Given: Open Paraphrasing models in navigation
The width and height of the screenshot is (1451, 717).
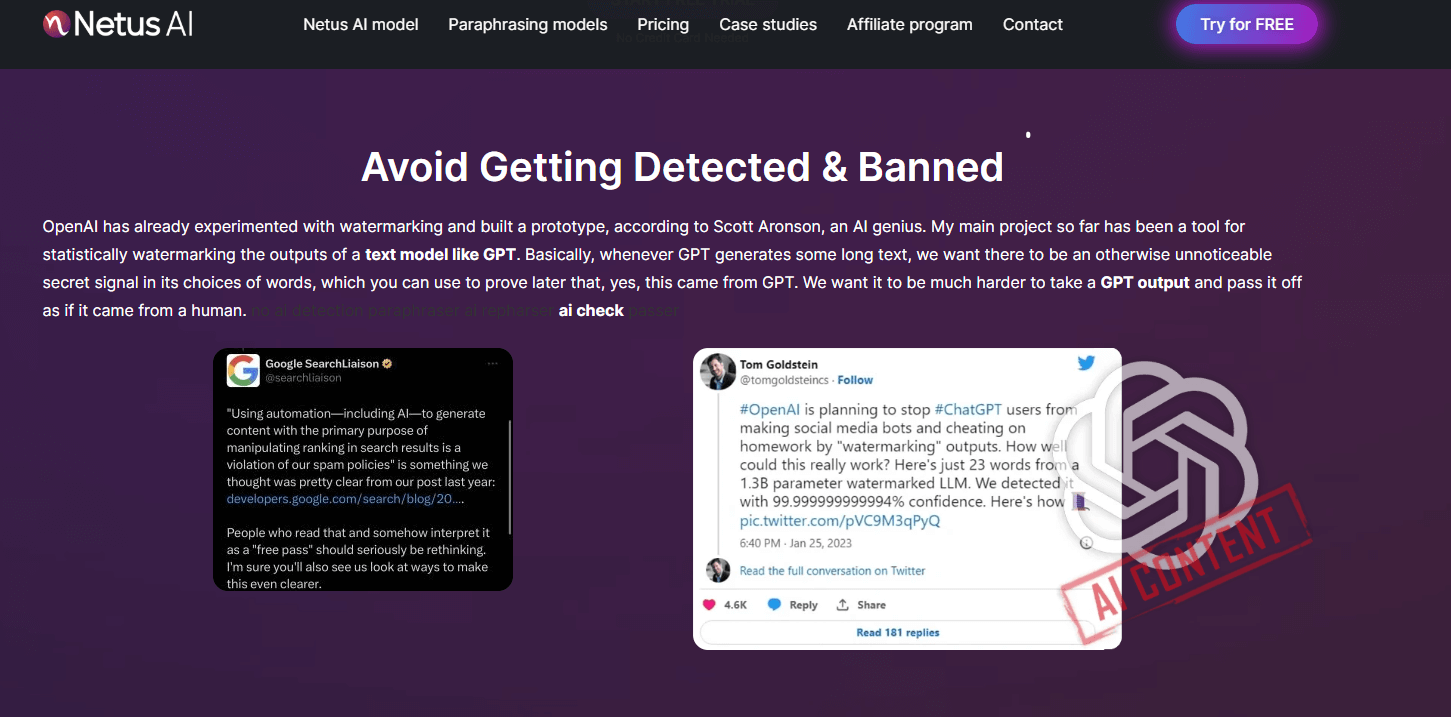Looking at the screenshot, I should click(x=528, y=24).
